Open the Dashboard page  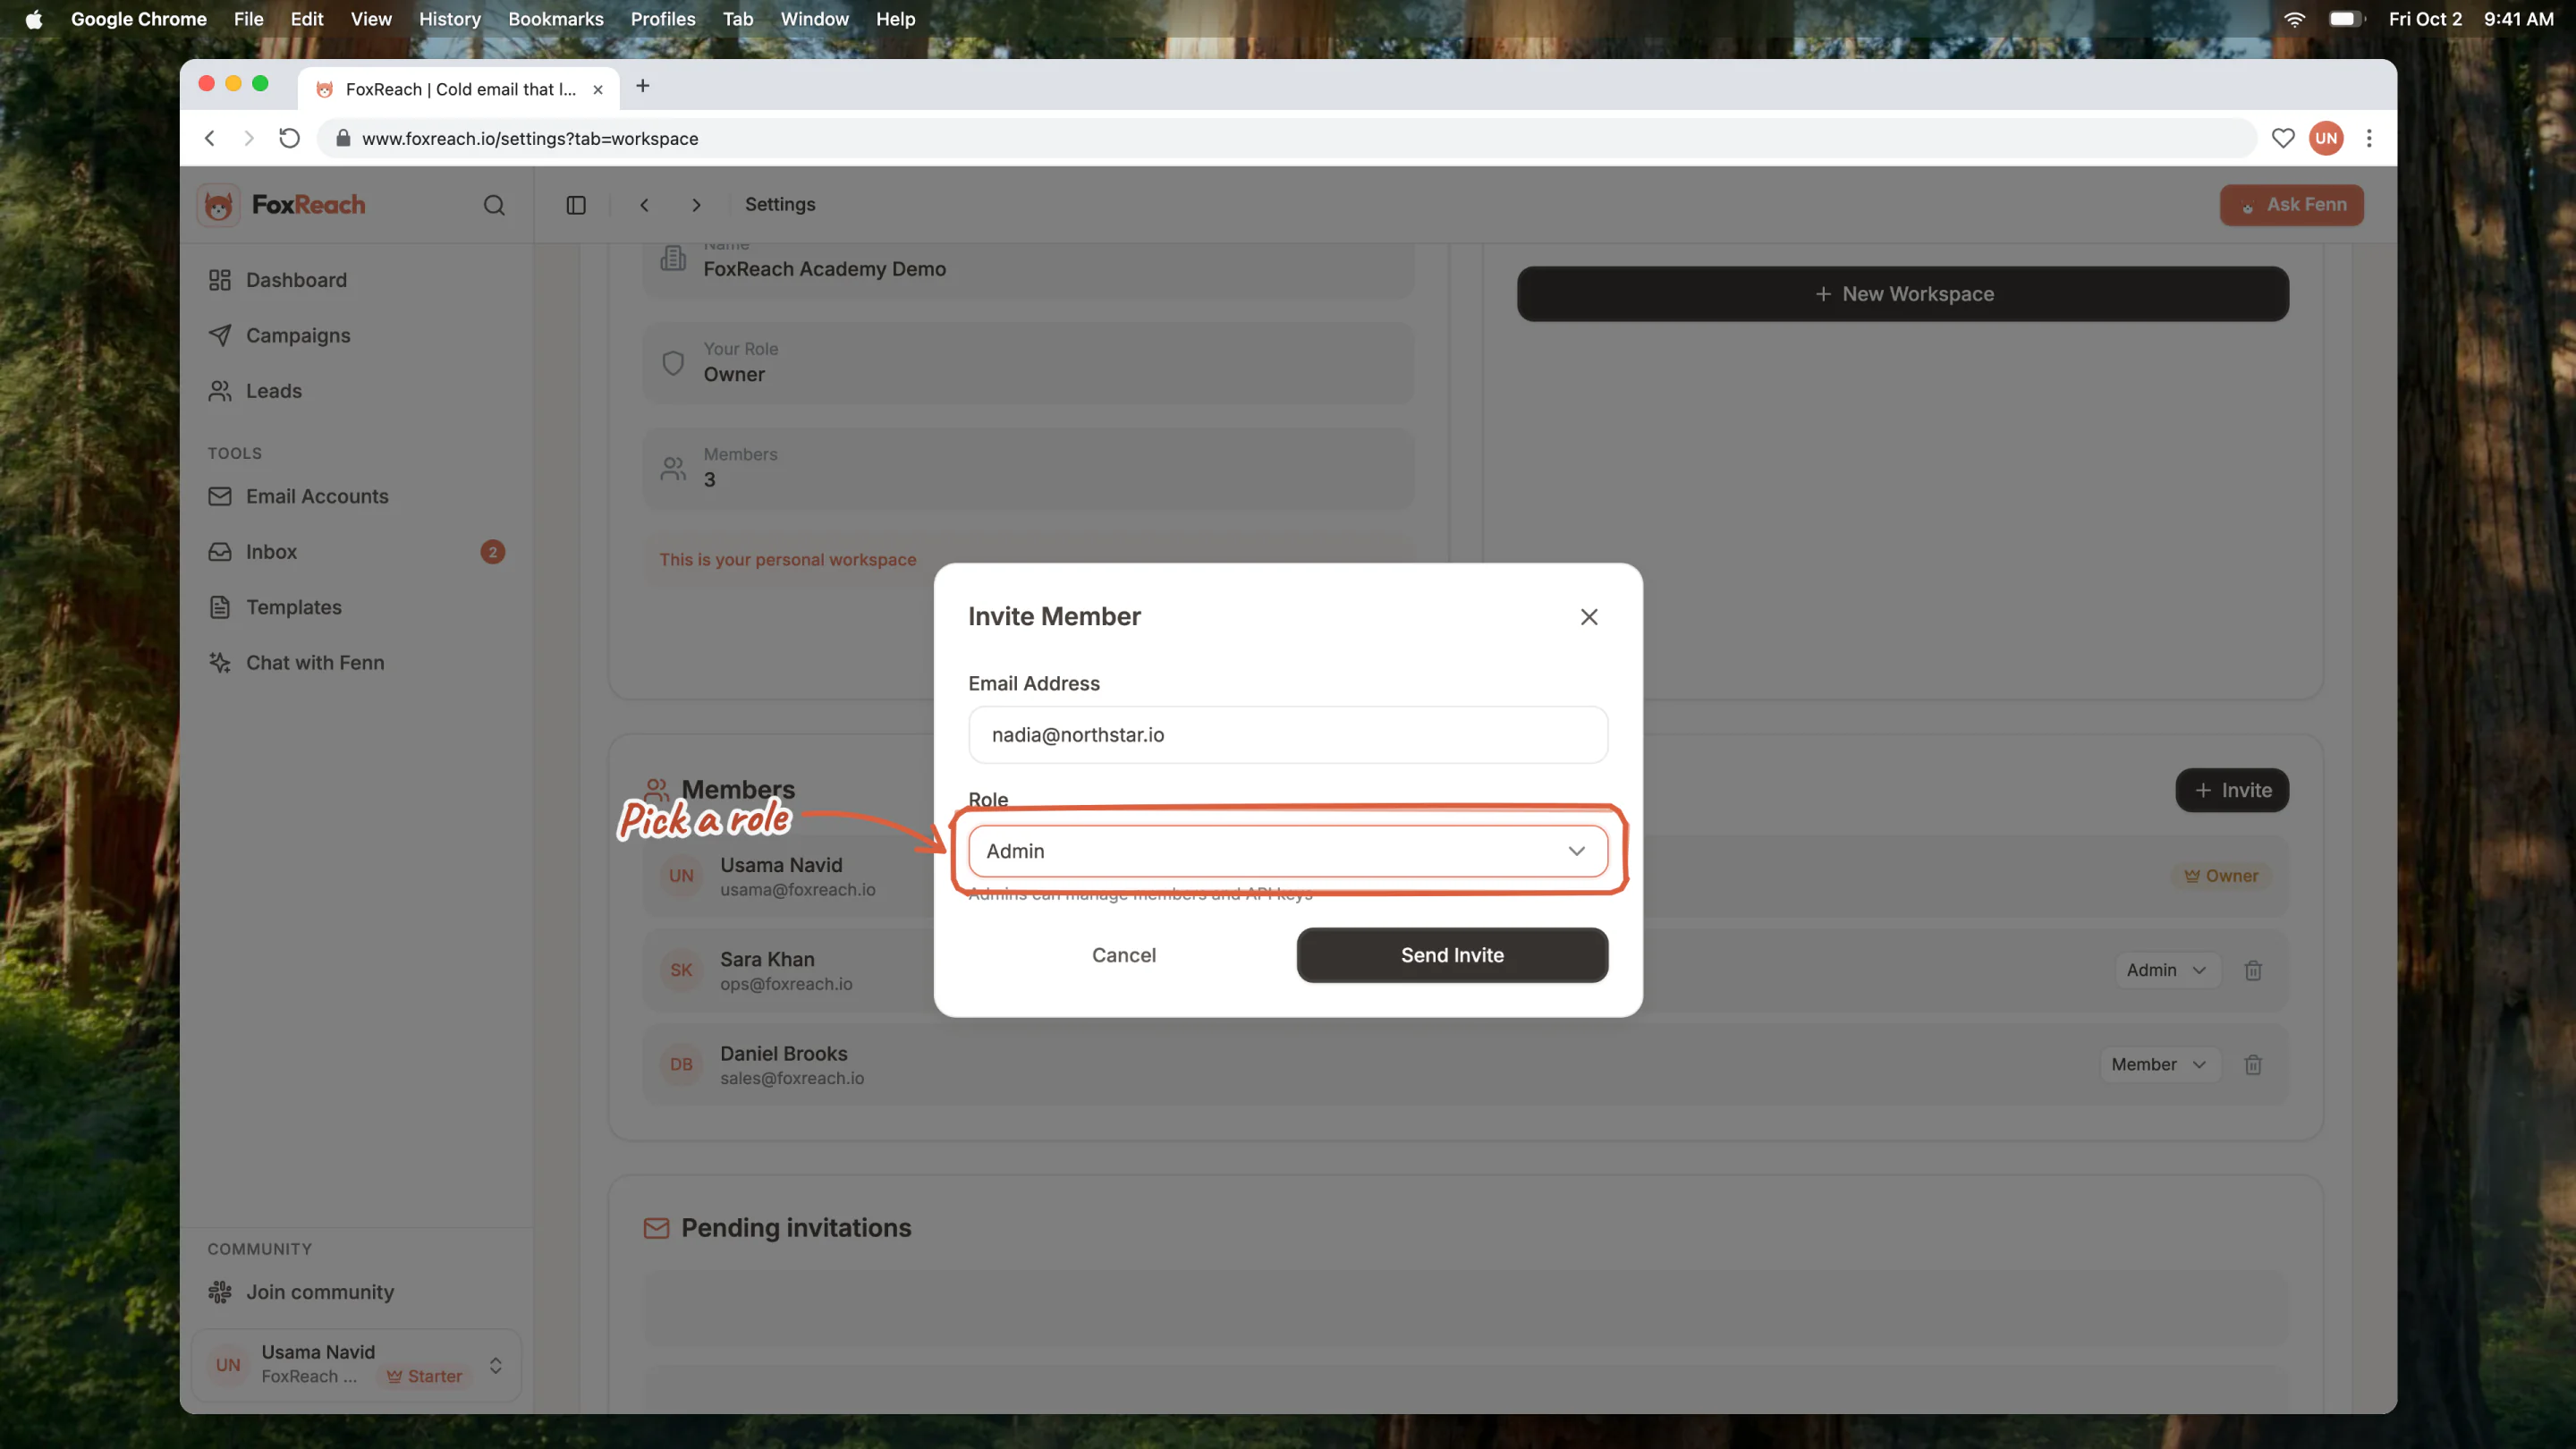[296, 280]
